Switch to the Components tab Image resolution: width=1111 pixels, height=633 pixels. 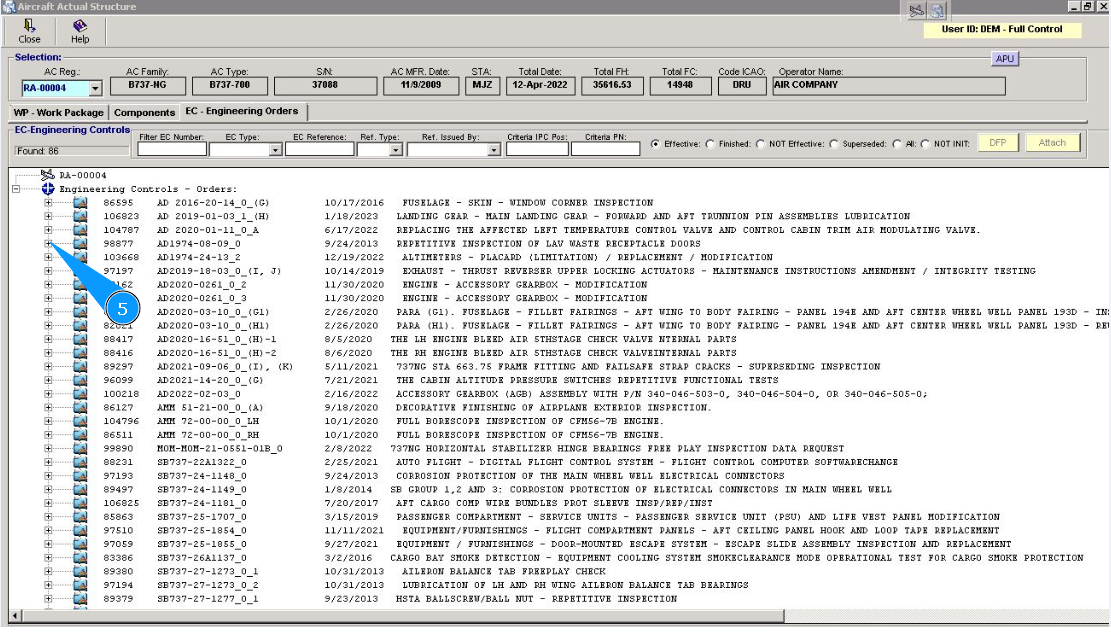click(x=144, y=113)
